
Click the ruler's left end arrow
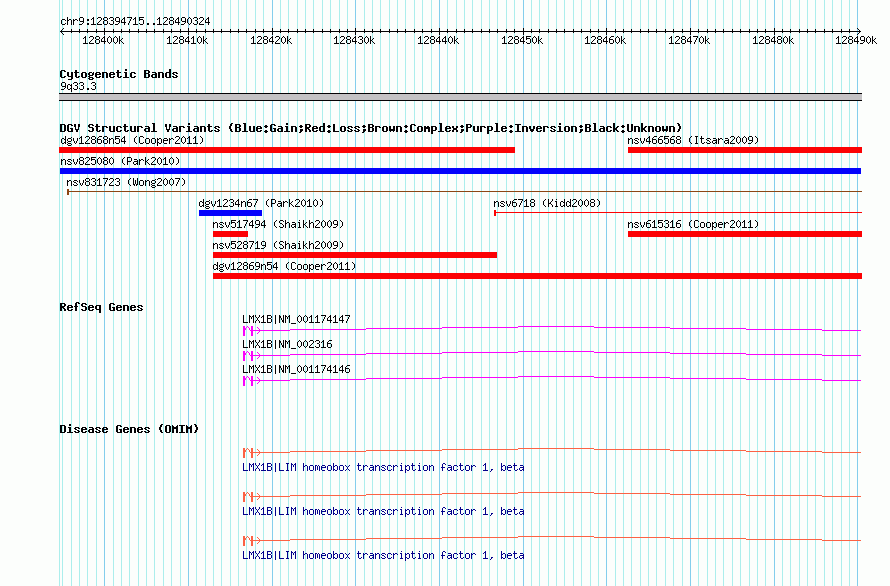[62, 31]
